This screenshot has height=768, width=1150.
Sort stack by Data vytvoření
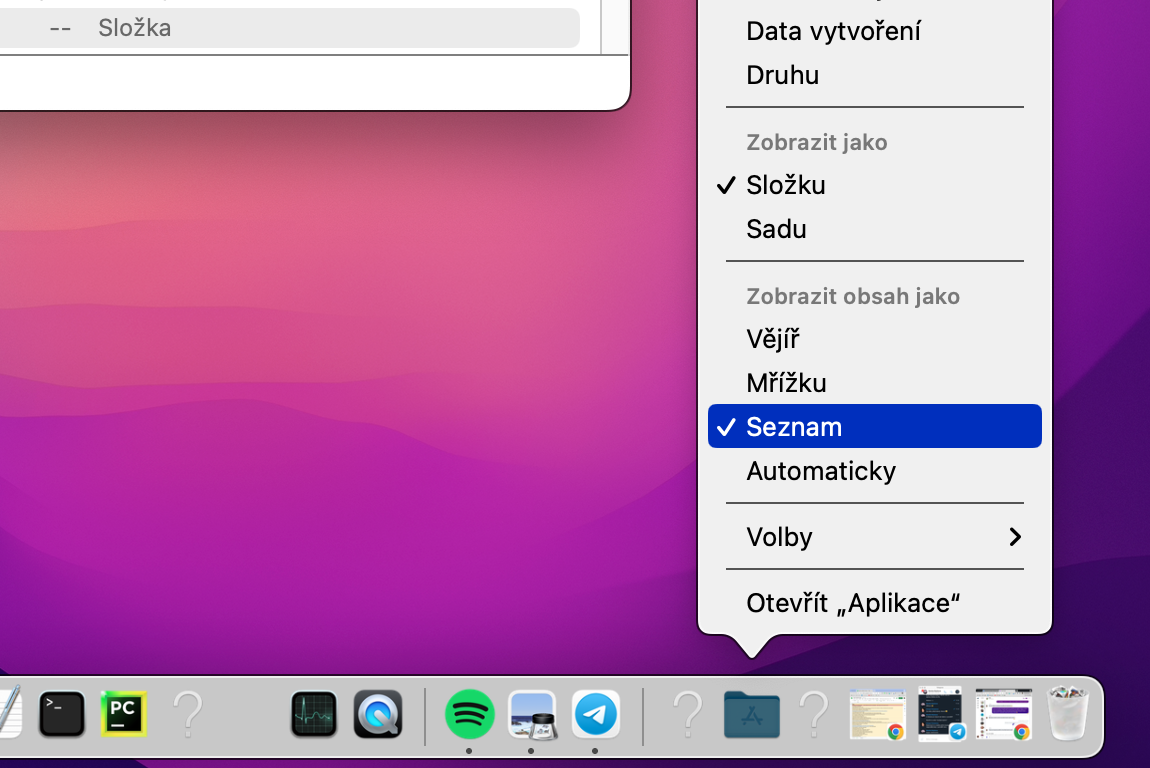(874, 31)
